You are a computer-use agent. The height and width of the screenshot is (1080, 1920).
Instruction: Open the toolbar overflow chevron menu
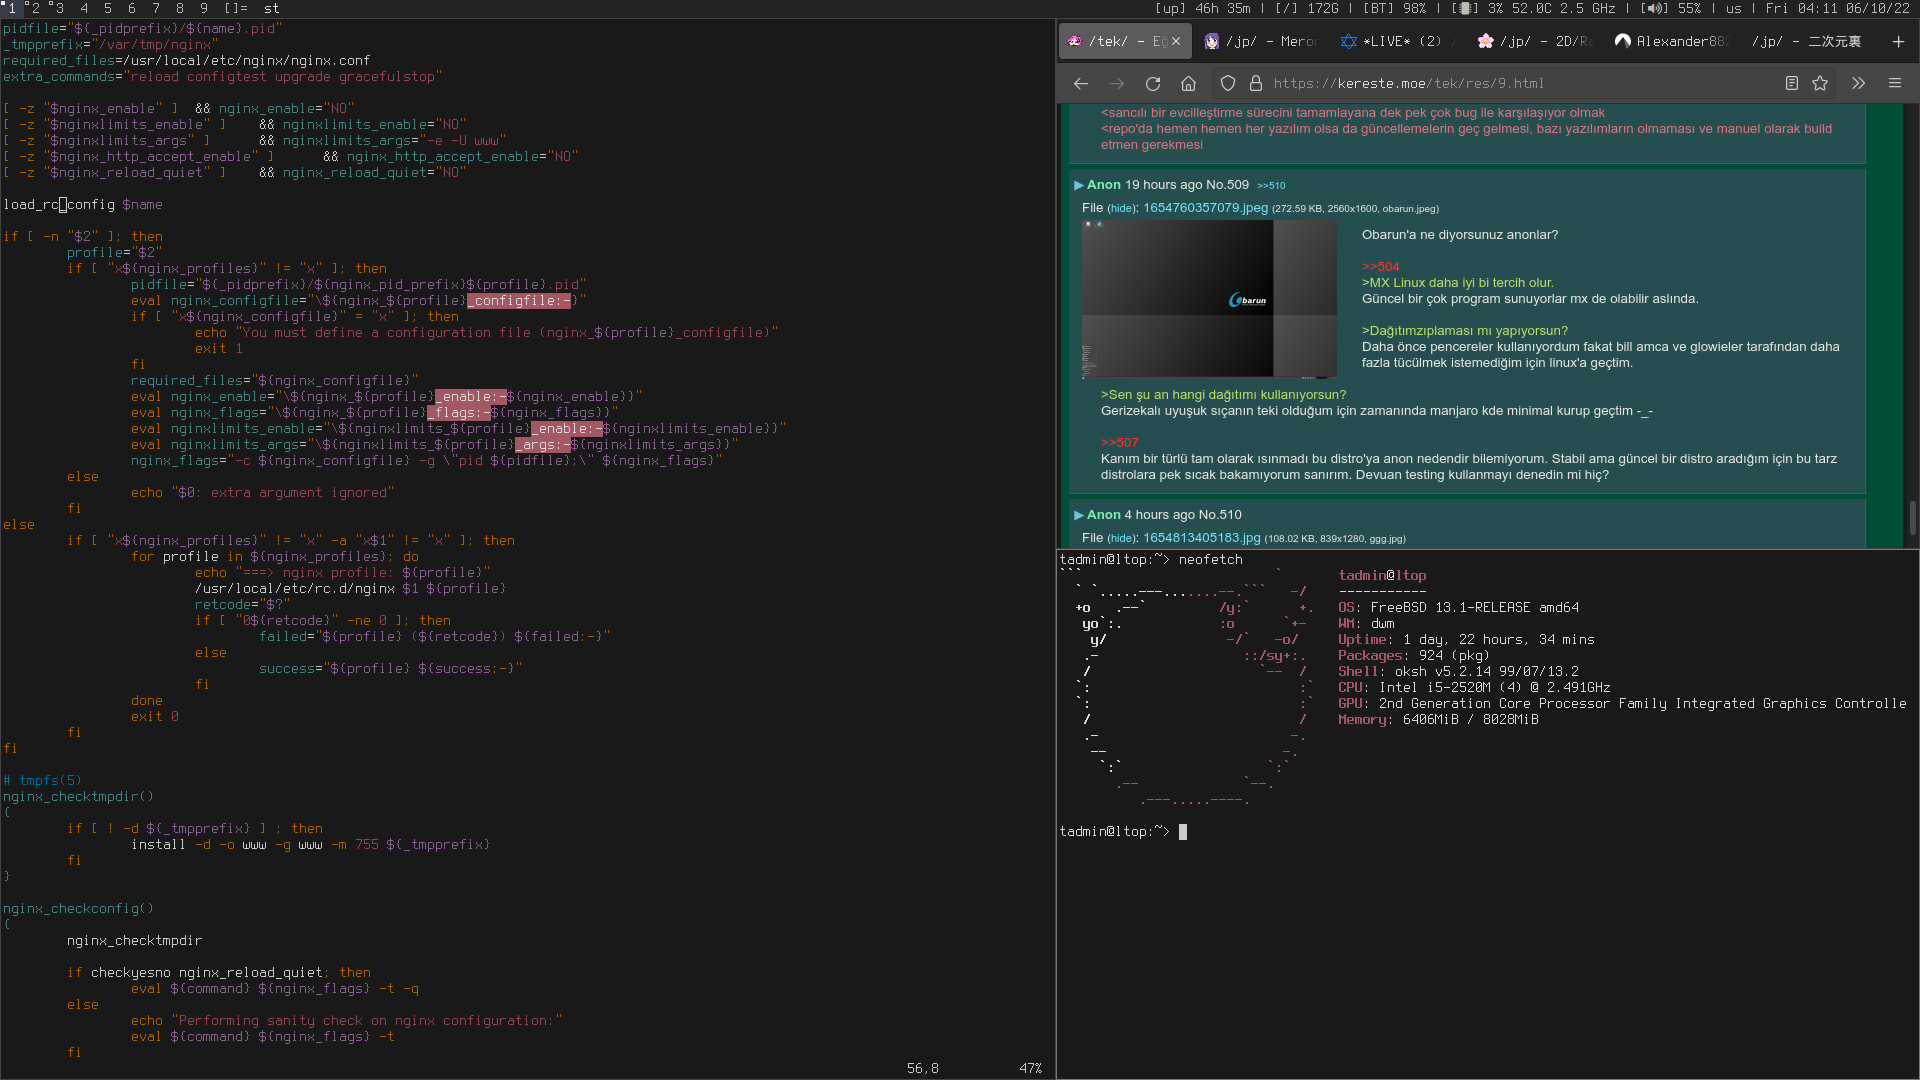pyautogui.click(x=1858, y=84)
